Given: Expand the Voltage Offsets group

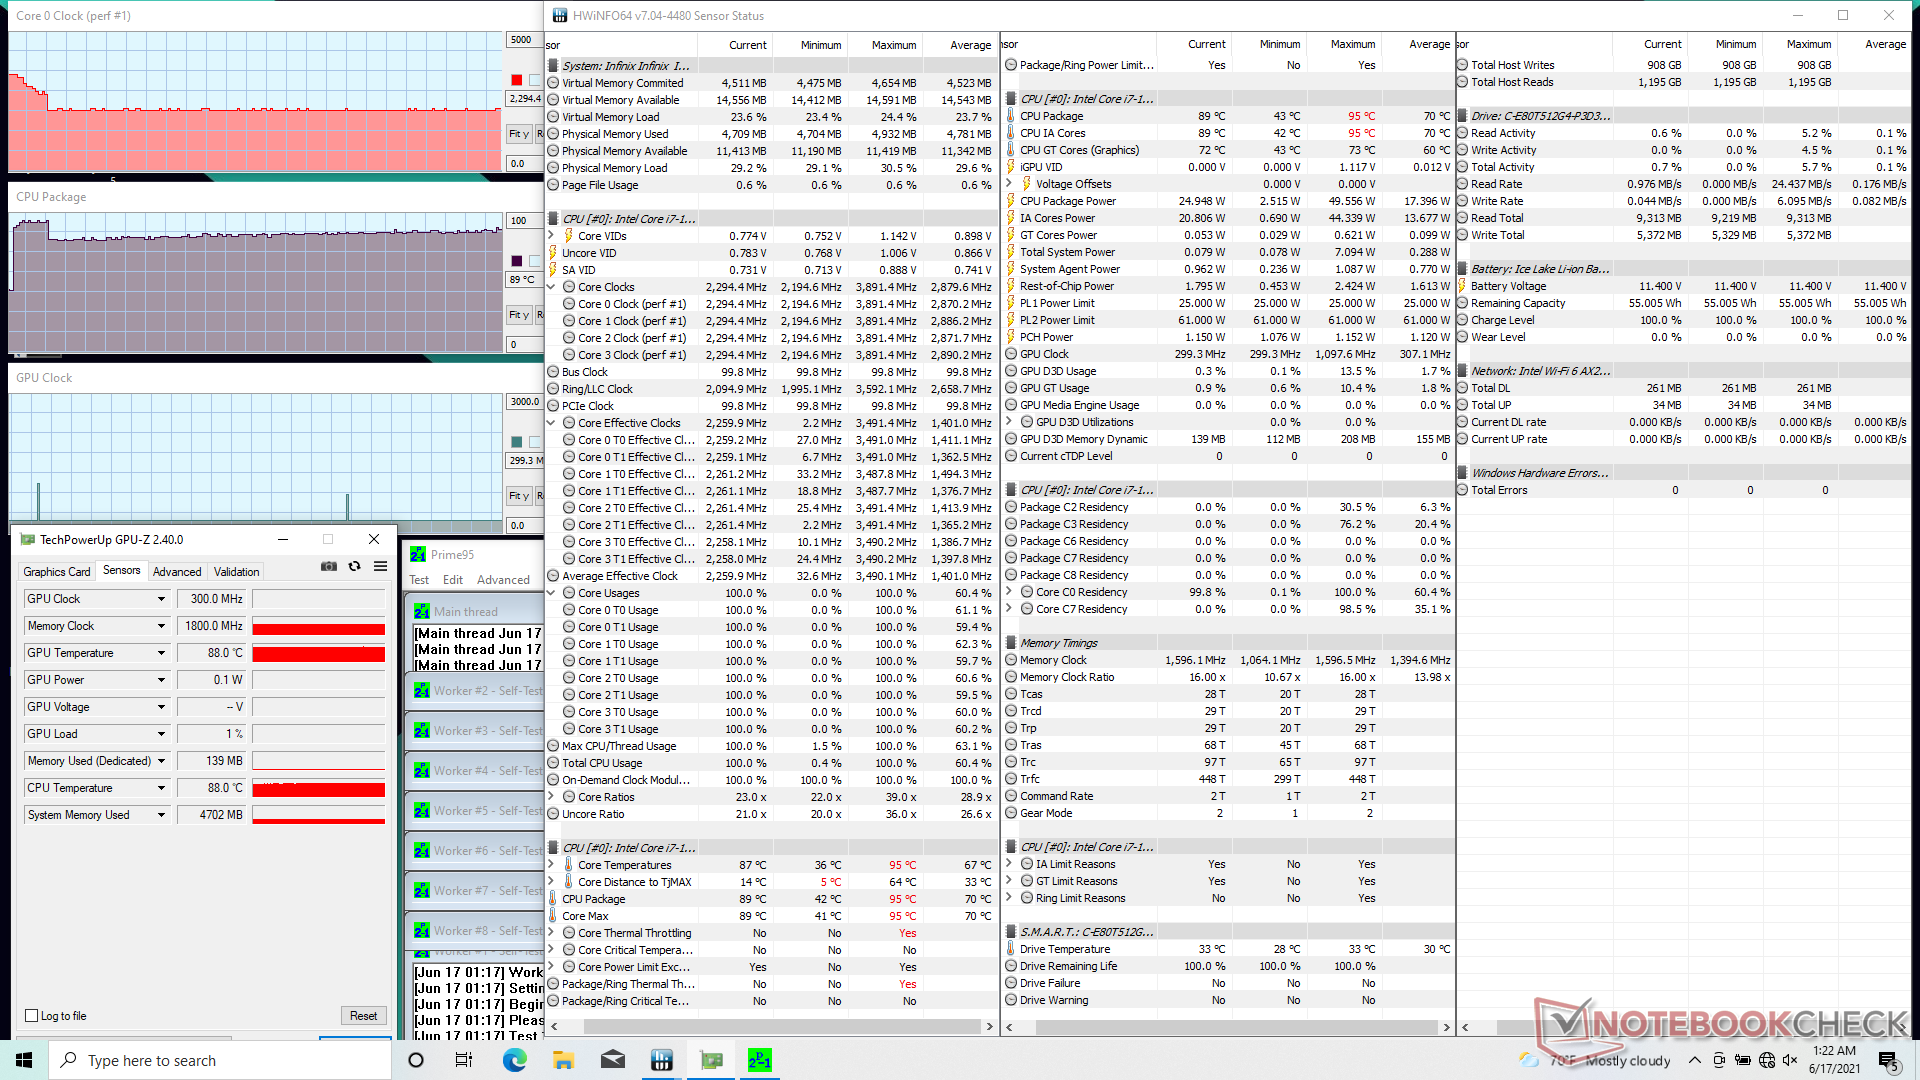Looking at the screenshot, I should (1009, 184).
